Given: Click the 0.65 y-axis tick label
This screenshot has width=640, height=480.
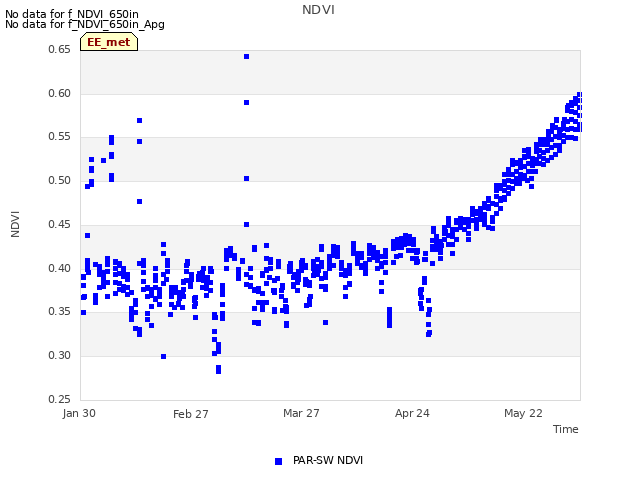Looking at the screenshot, I should pyautogui.click(x=60, y=49).
